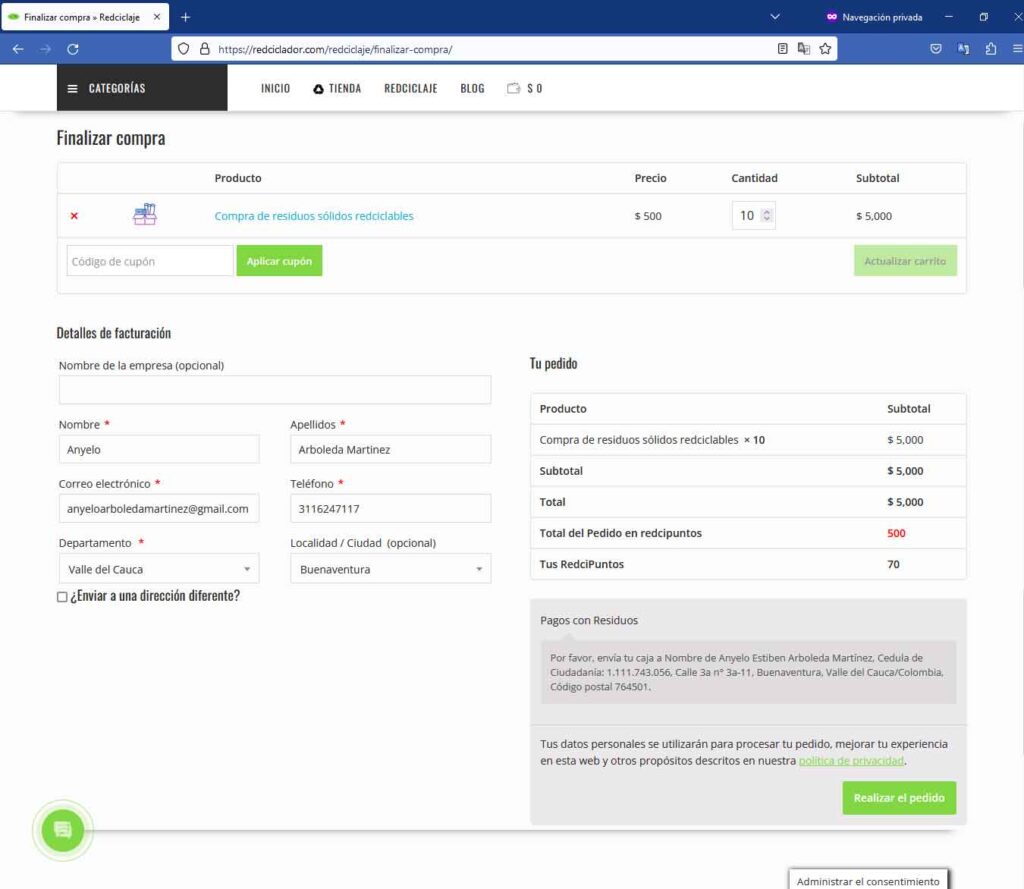This screenshot has height=889, width=1024.
Task: Bookmark this page with the star icon
Action: (x=825, y=48)
